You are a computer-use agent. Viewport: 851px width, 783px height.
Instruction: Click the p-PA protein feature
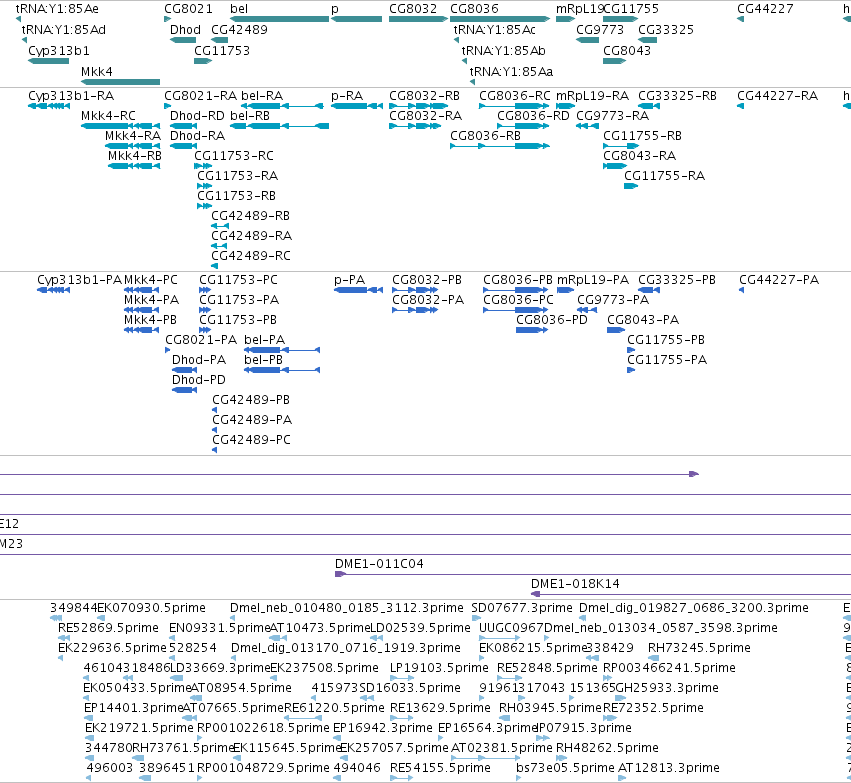click(x=358, y=290)
